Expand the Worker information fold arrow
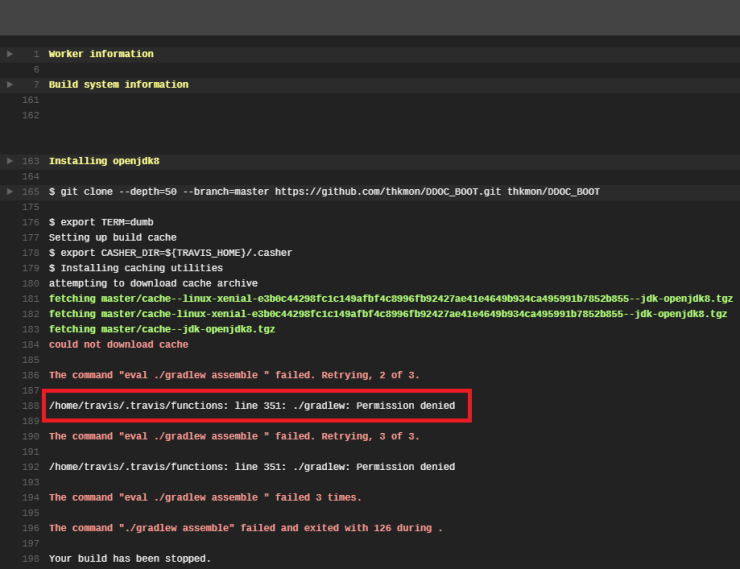This screenshot has height=569, width=740. click(x=10, y=54)
